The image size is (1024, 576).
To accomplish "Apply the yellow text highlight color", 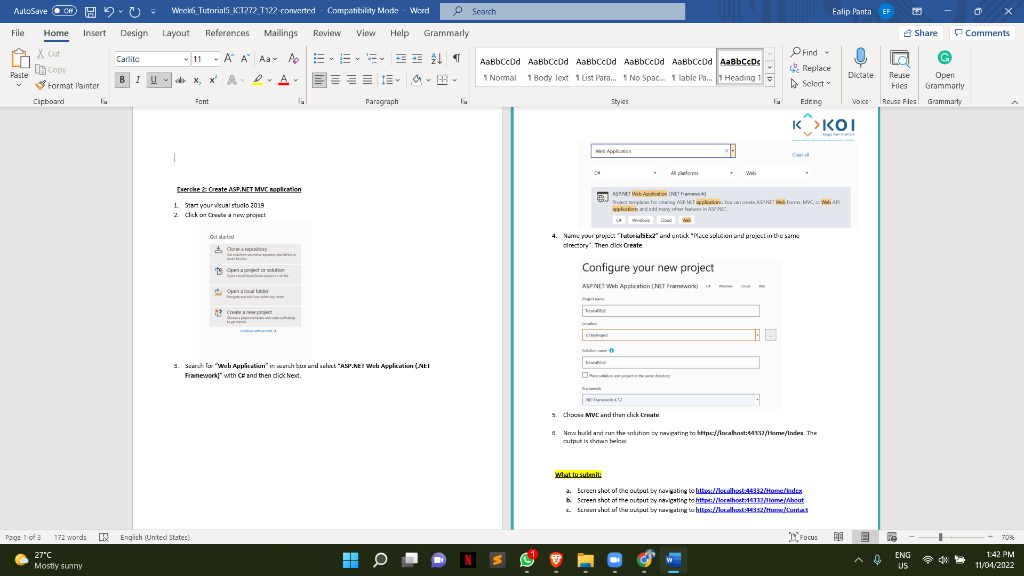I will (257, 80).
